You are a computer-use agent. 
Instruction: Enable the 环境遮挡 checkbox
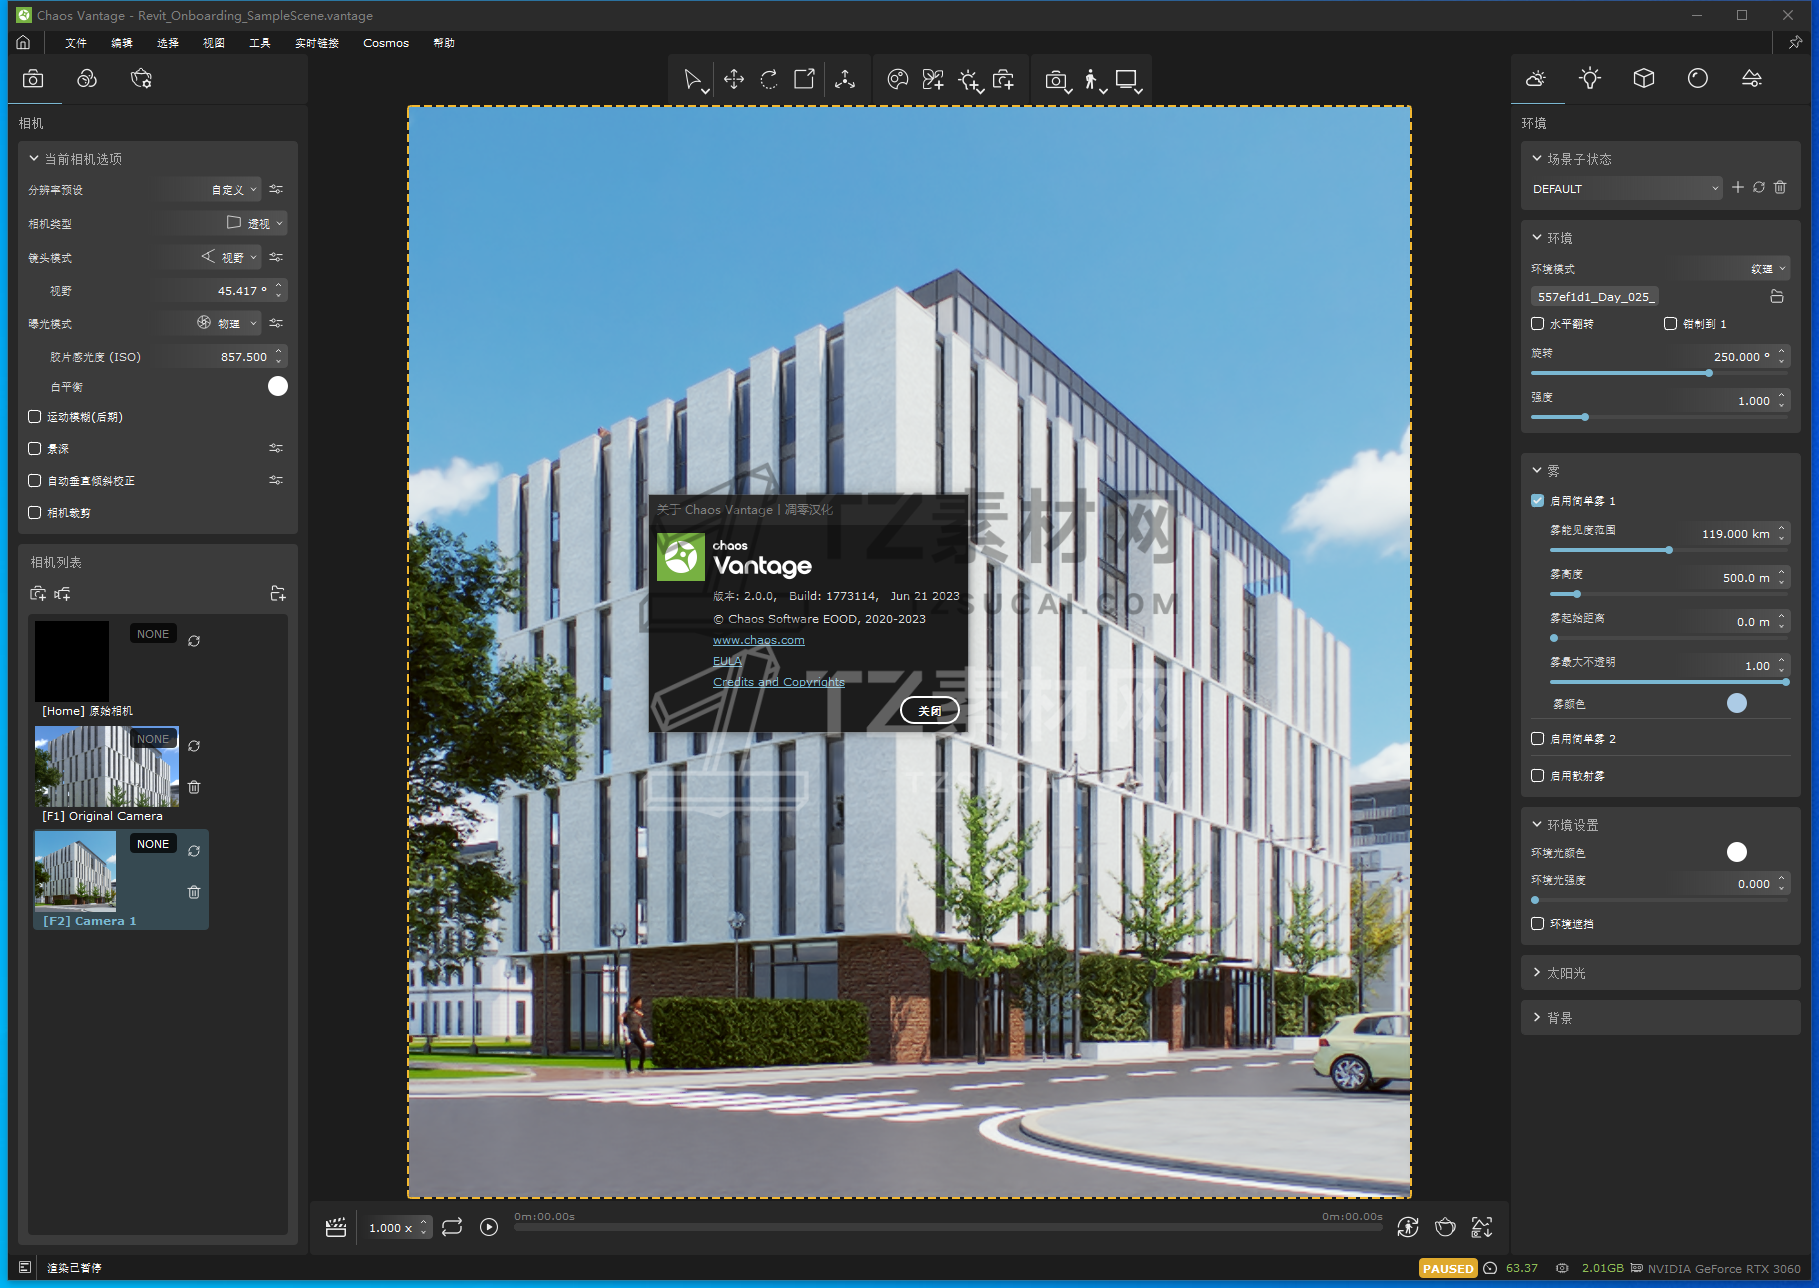1538,924
